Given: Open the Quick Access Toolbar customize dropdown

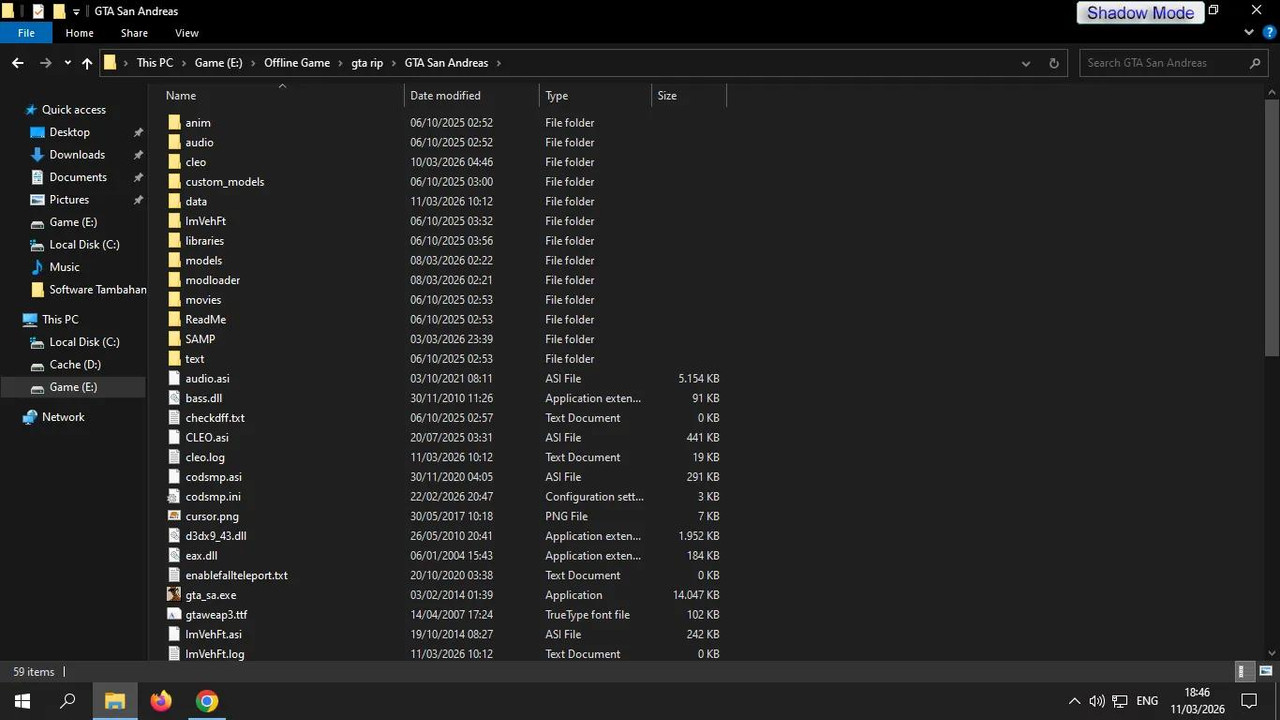Looking at the screenshot, I should click(x=76, y=12).
